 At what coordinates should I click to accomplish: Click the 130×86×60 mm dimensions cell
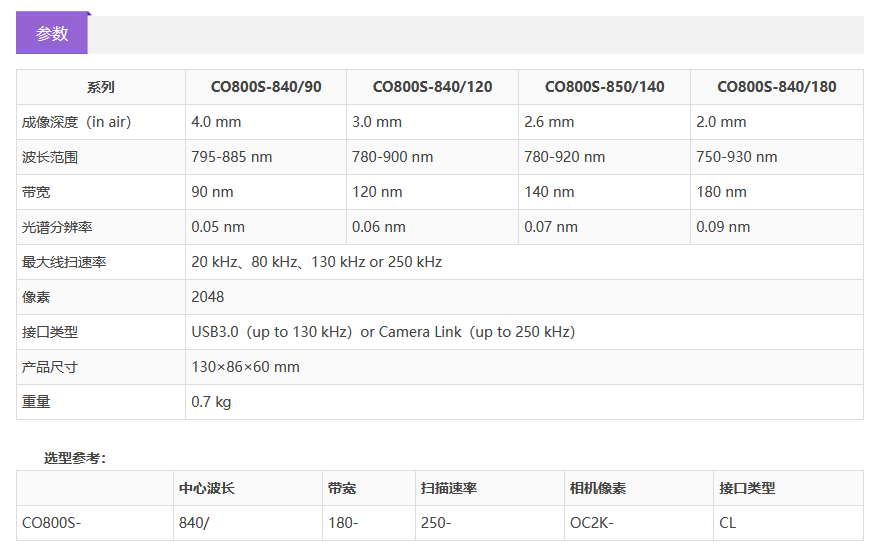click(x=245, y=367)
